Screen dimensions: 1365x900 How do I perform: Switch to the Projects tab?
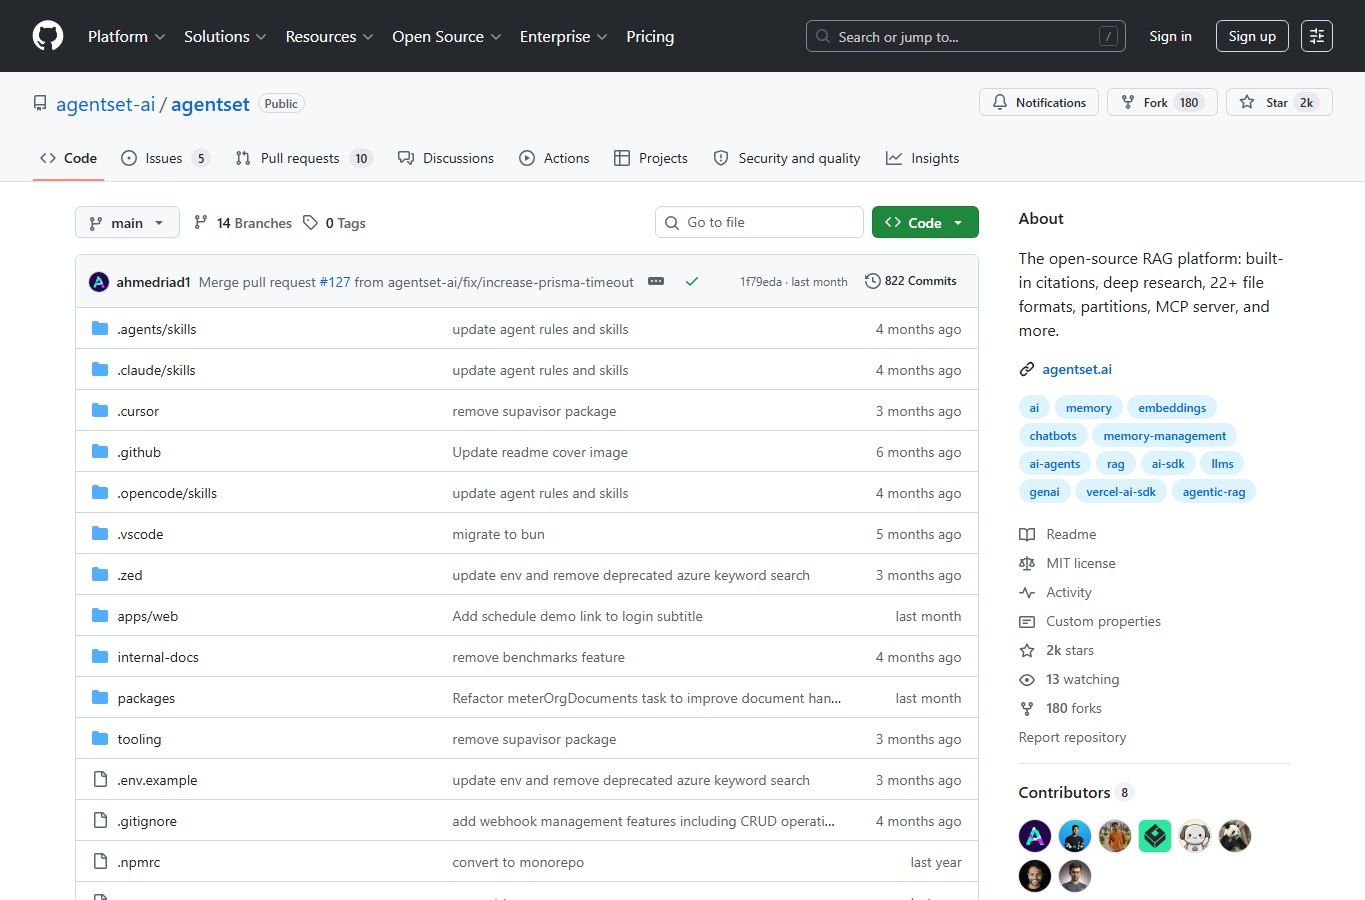click(x=651, y=158)
